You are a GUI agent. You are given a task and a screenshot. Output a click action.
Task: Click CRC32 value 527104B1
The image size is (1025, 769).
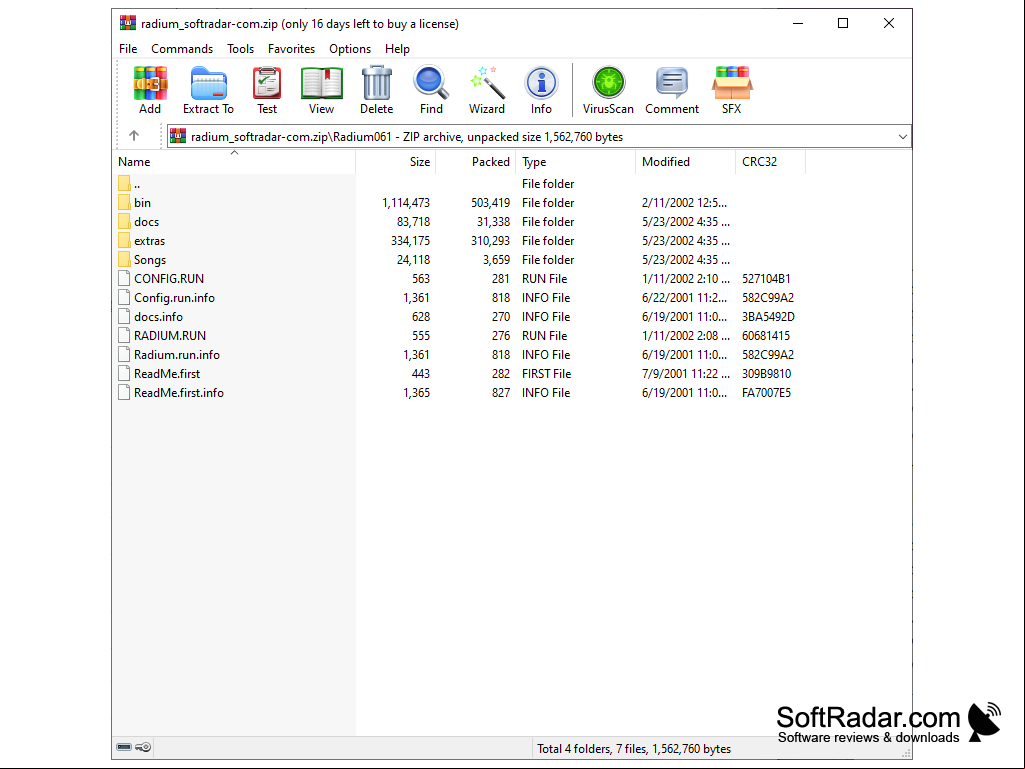coord(766,279)
